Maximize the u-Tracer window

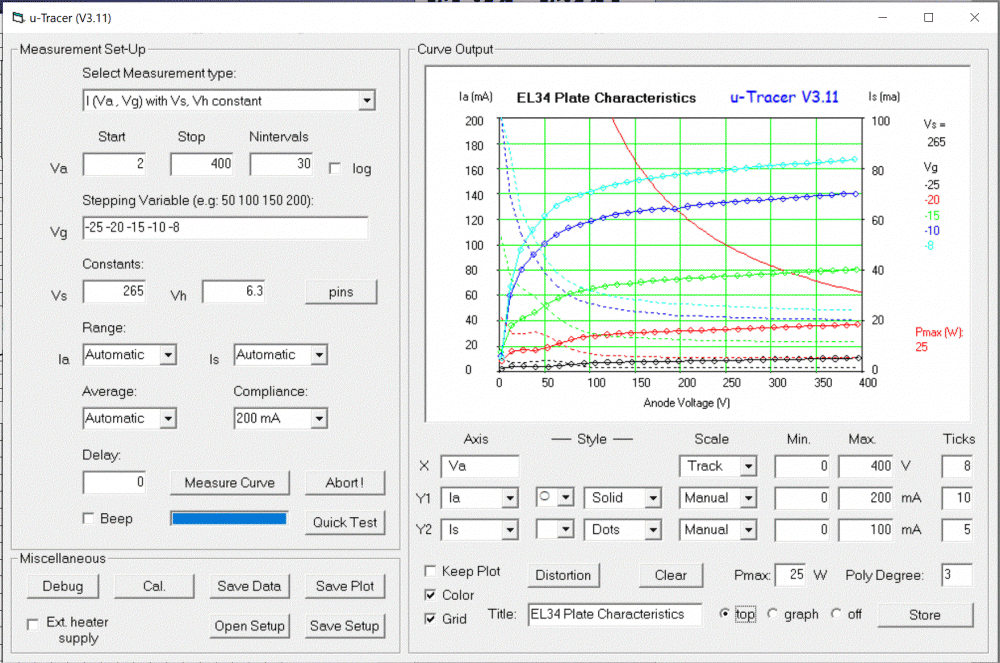(928, 18)
